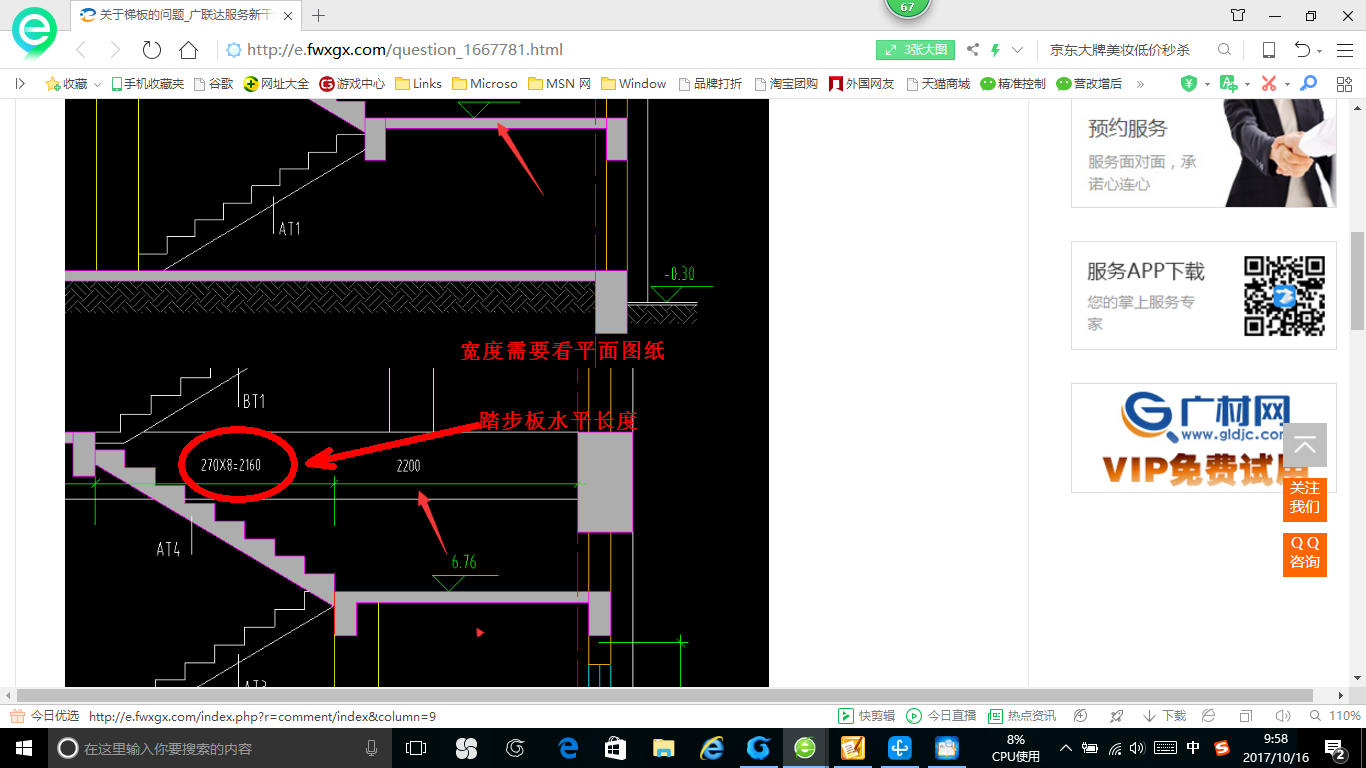Open dropdown beside translate icon
1366x768 pixels.
(1247, 85)
